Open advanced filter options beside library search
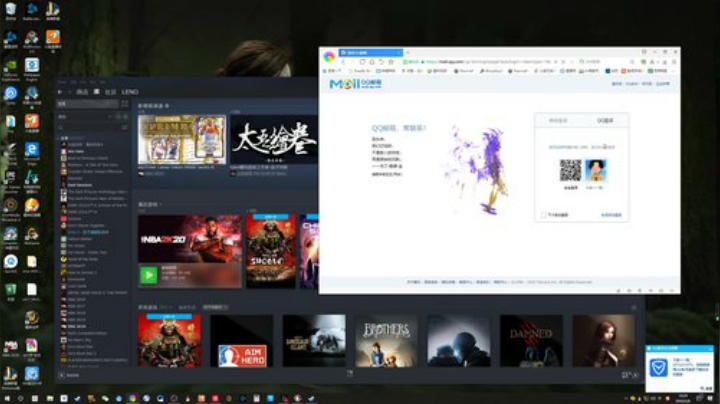Viewport: 720px width, 404px height. coord(124,128)
